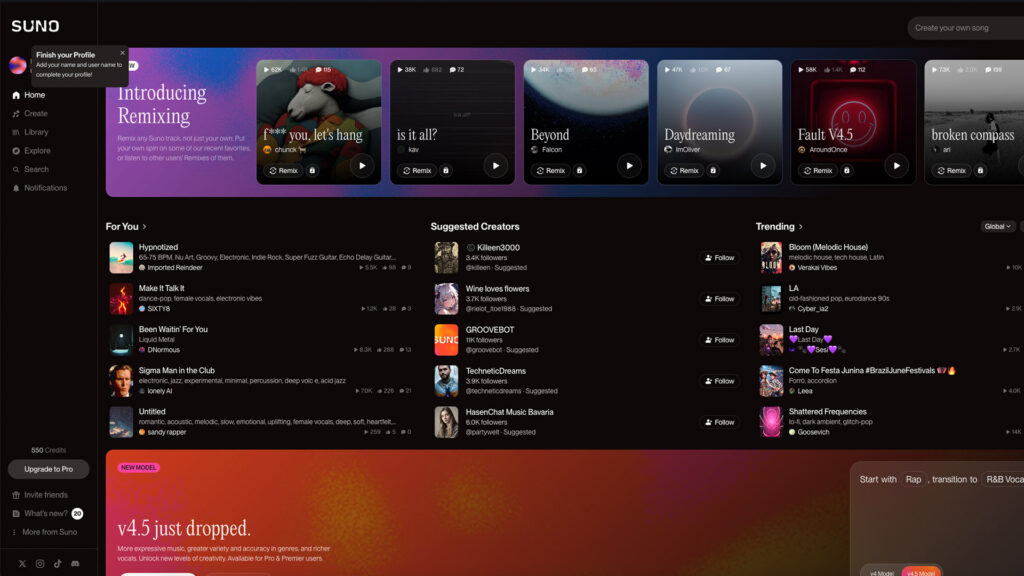Screen dimensions: 1024x576
Task: Expand the Trending section chevron
Action: coord(801,227)
